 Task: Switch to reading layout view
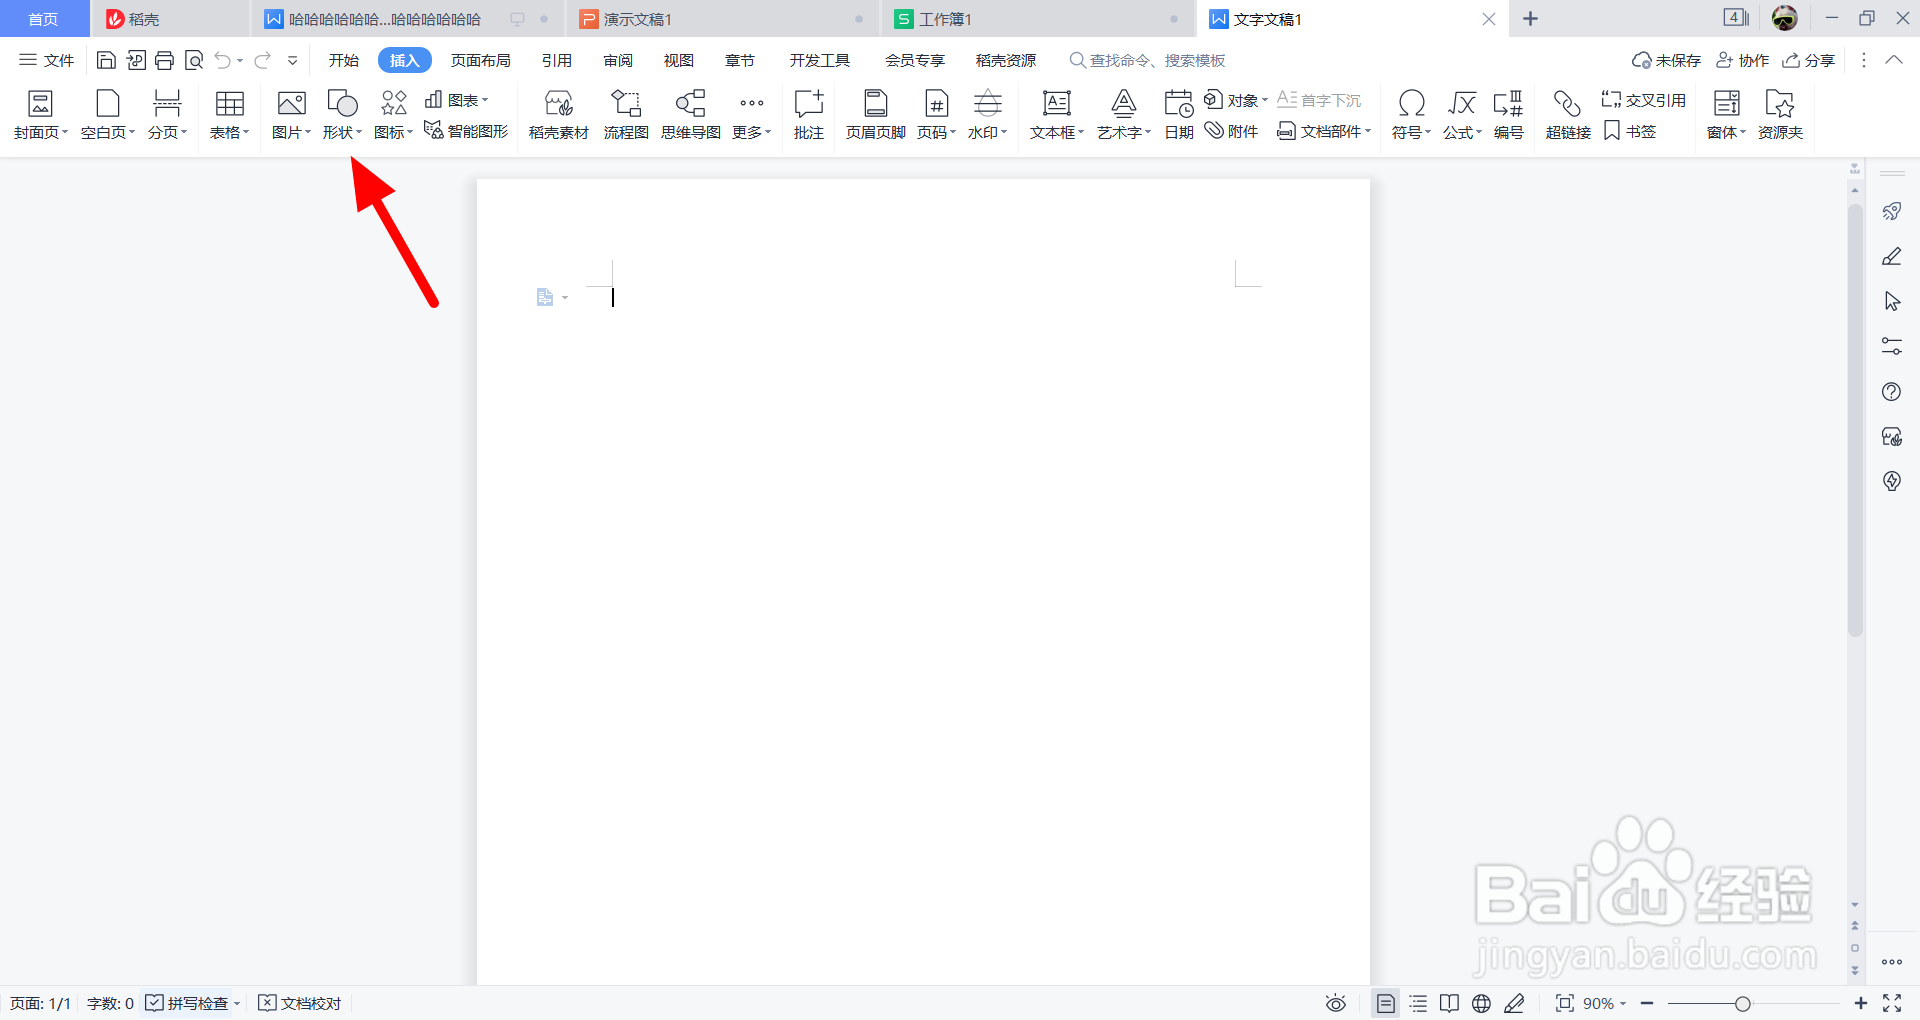click(x=1449, y=1003)
